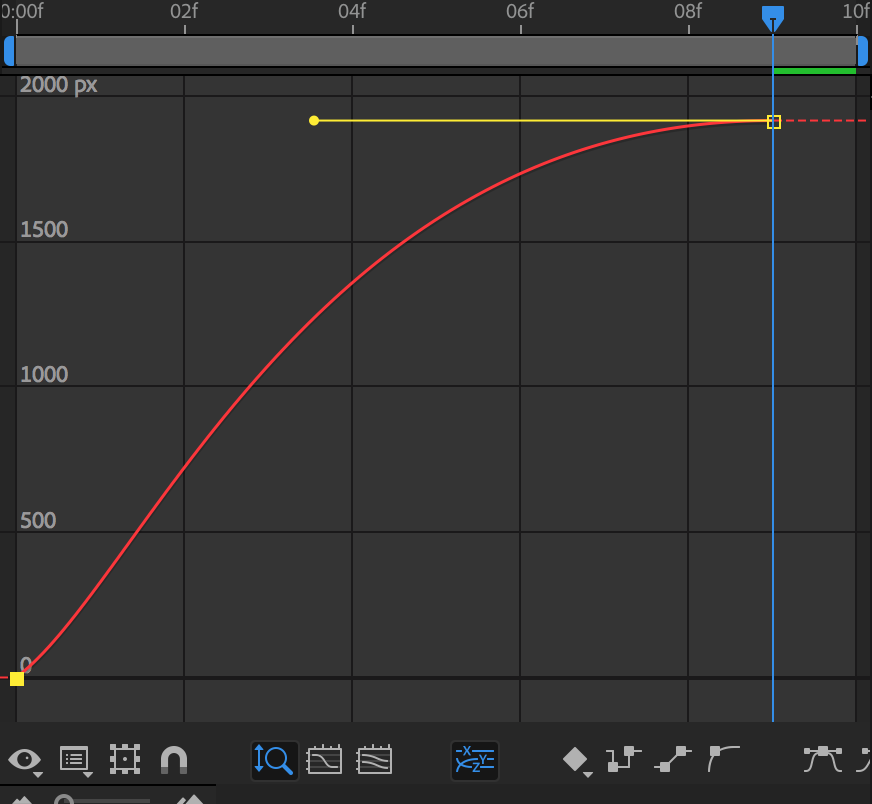The height and width of the screenshot is (804, 872).
Task: Toggle Separate Dimensions (XYZ) button
Action: pyautogui.click(x=474, y=760)
